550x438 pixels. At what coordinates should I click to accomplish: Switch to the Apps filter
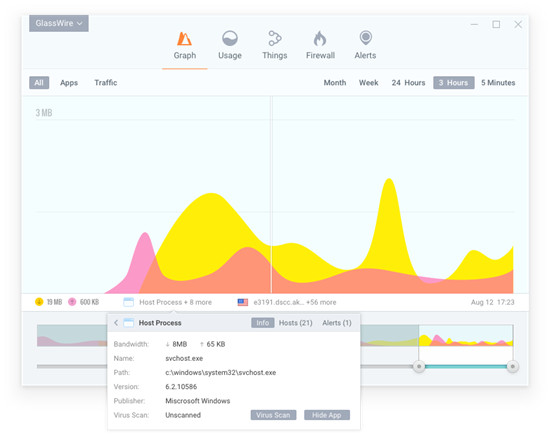click(x=69, y=83)
